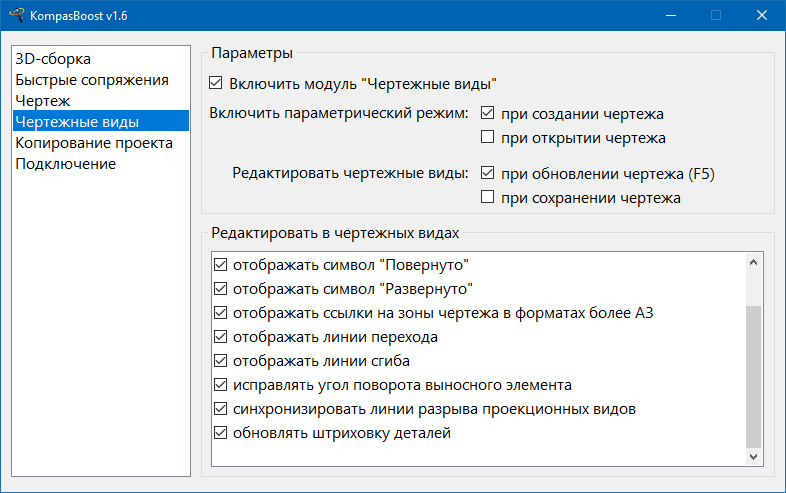This screenshot has height=493, width=786.
Task: Uncheck "при создании чертежа" option
Action: (x=488, y=114)
